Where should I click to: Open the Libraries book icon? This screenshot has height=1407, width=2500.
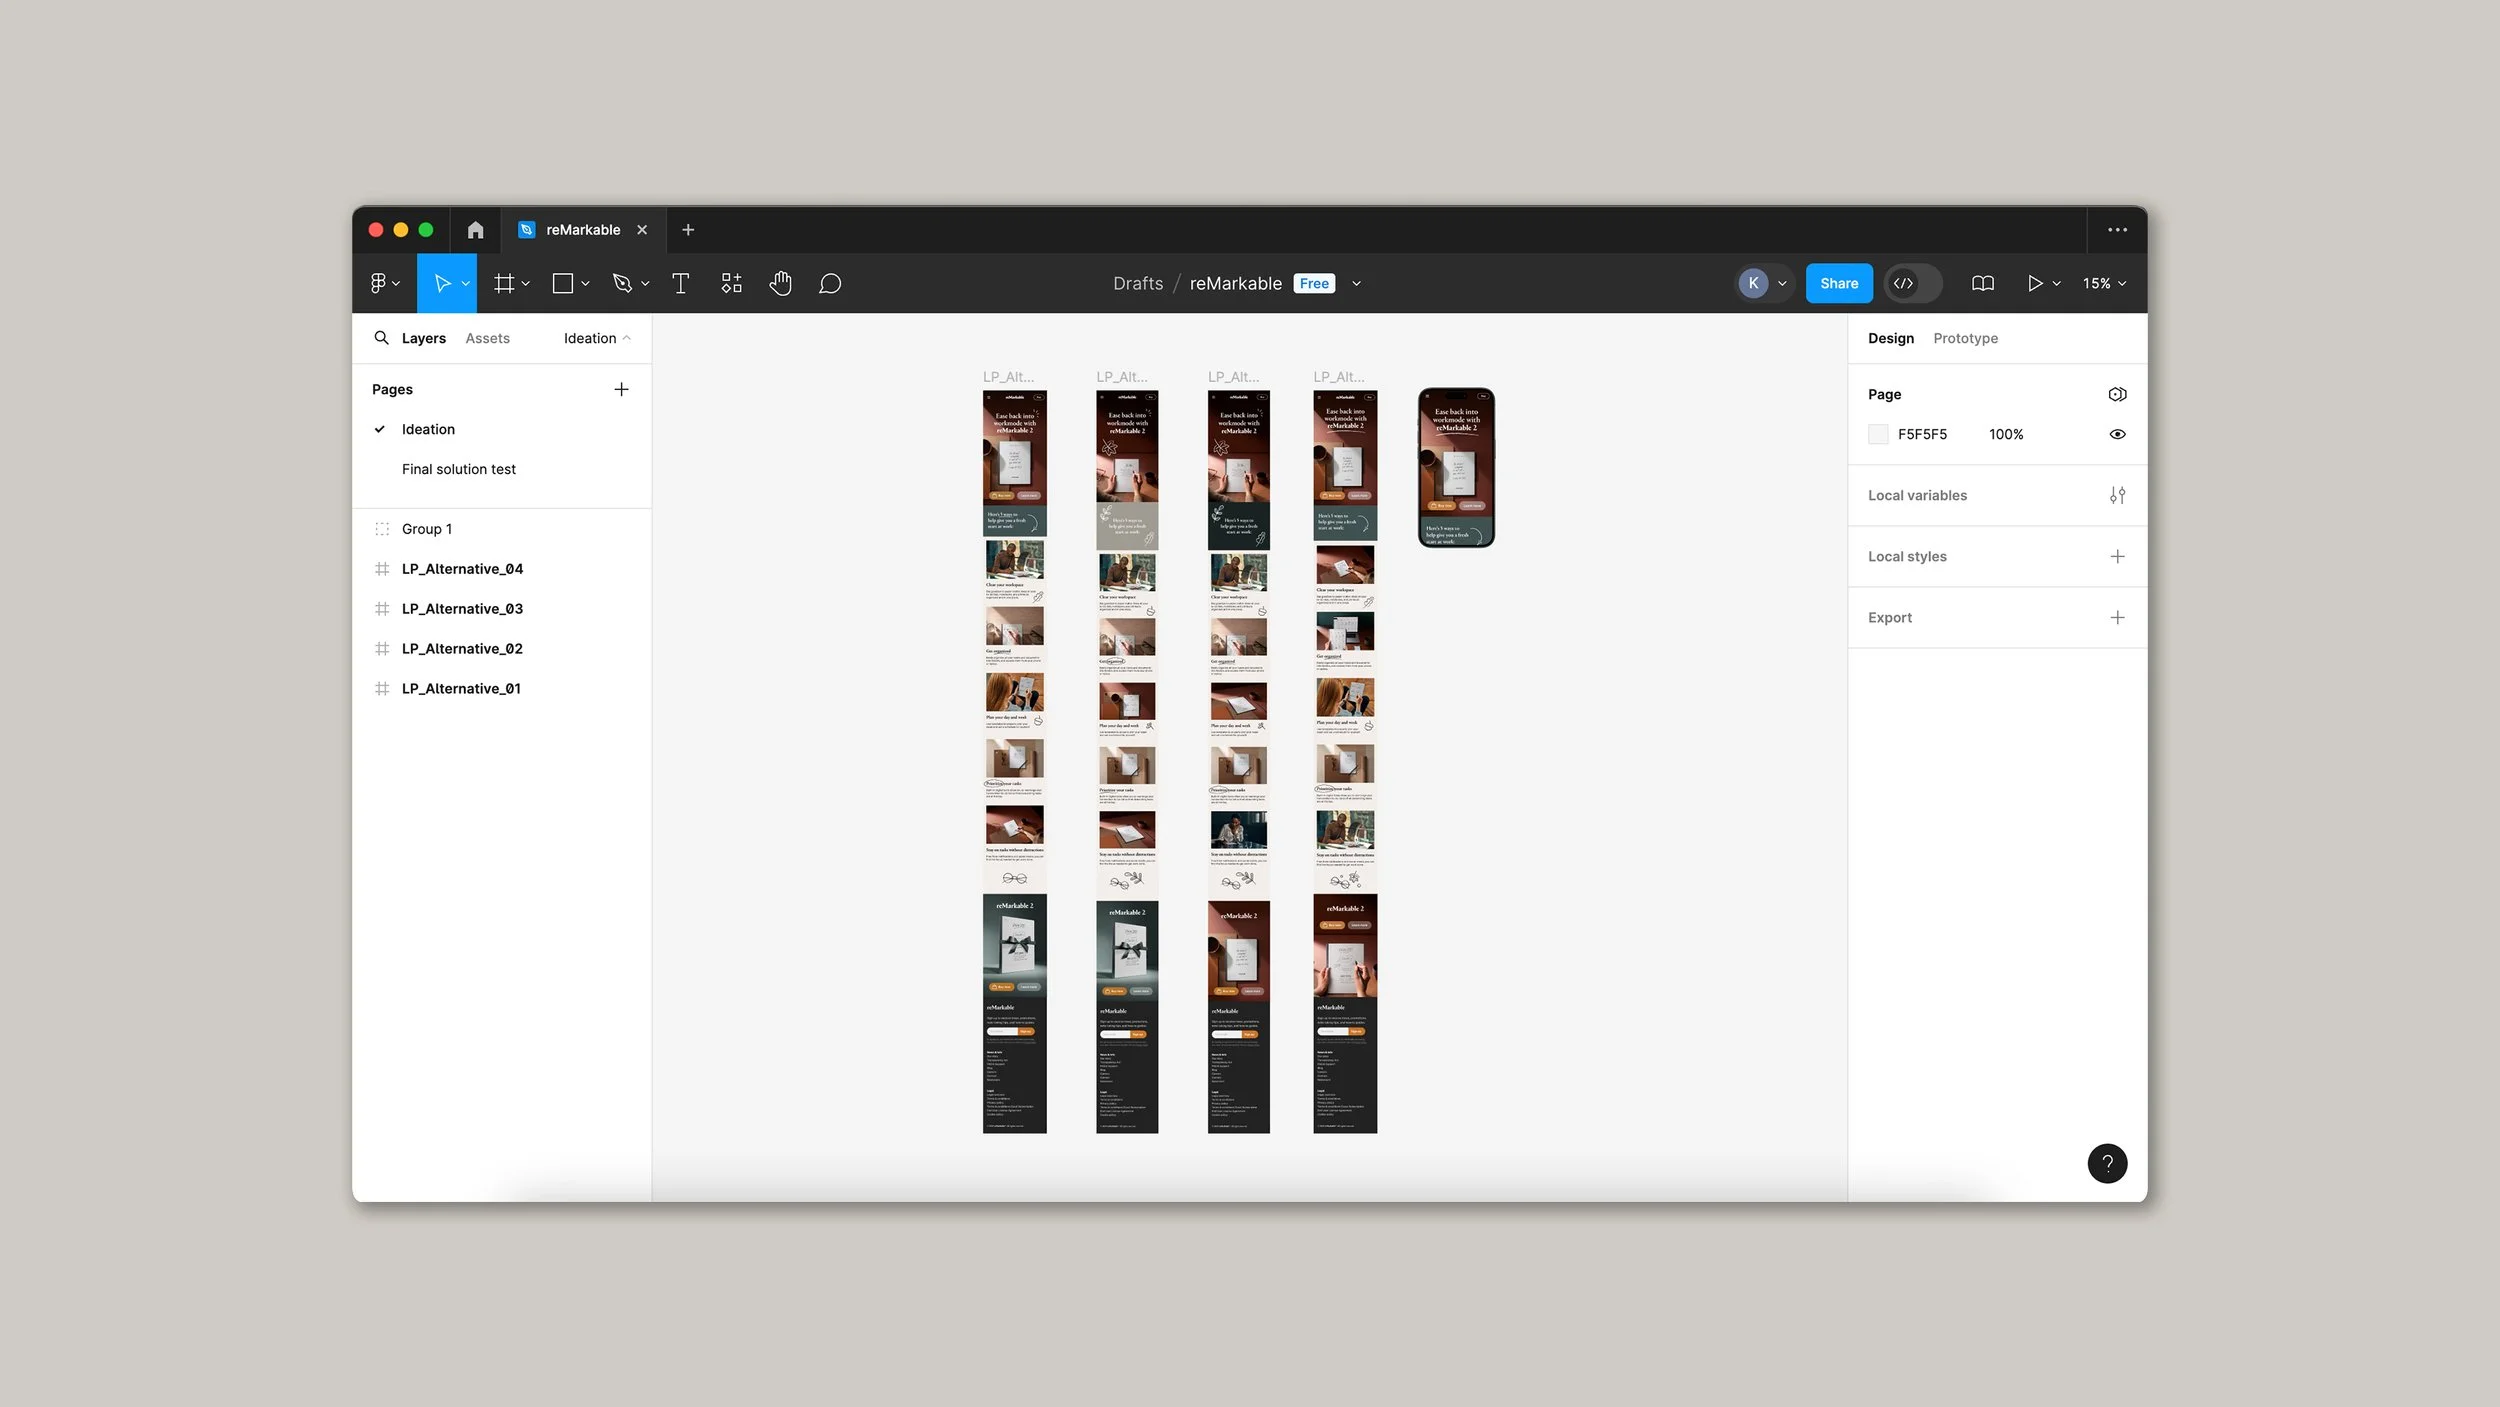pyautogui.click(x=1982, y=284)
